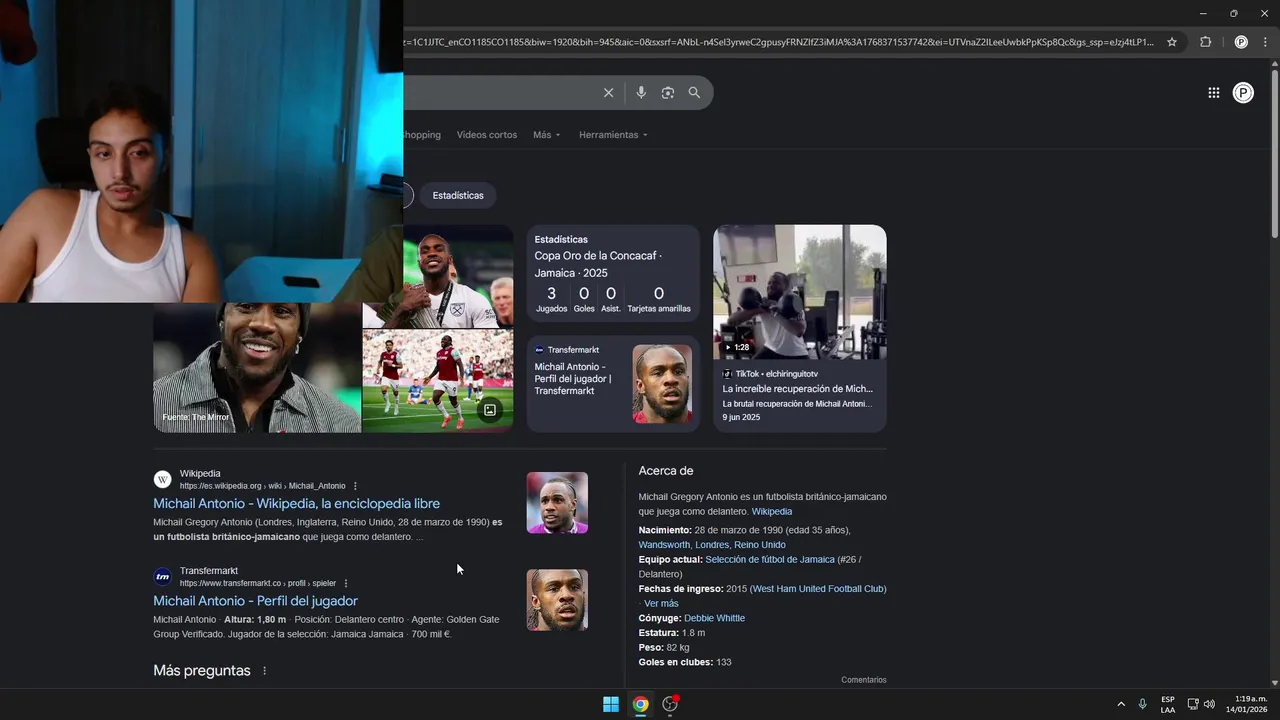Viewport: 1280px width, 720px height.
Task: Open Google Lens image search icon
Action: pyautogui.click(x=667, y=93)
